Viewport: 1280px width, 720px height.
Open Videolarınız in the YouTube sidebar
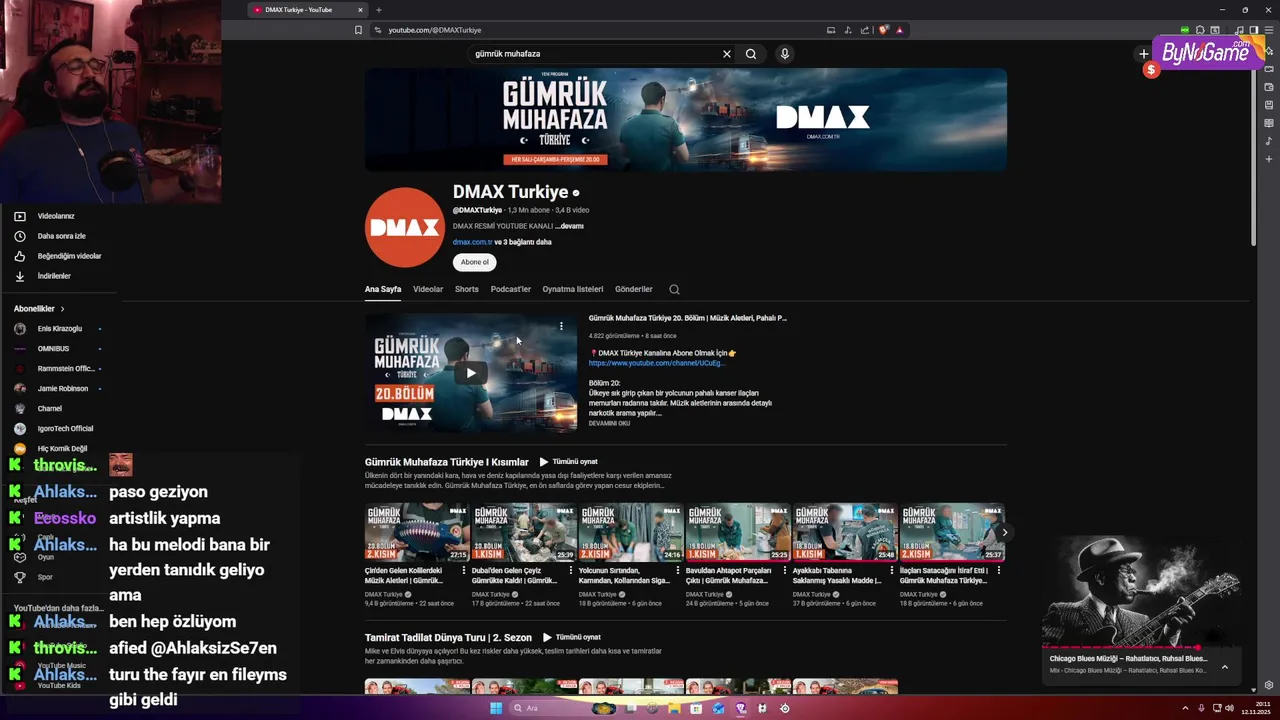pos(57,216)
